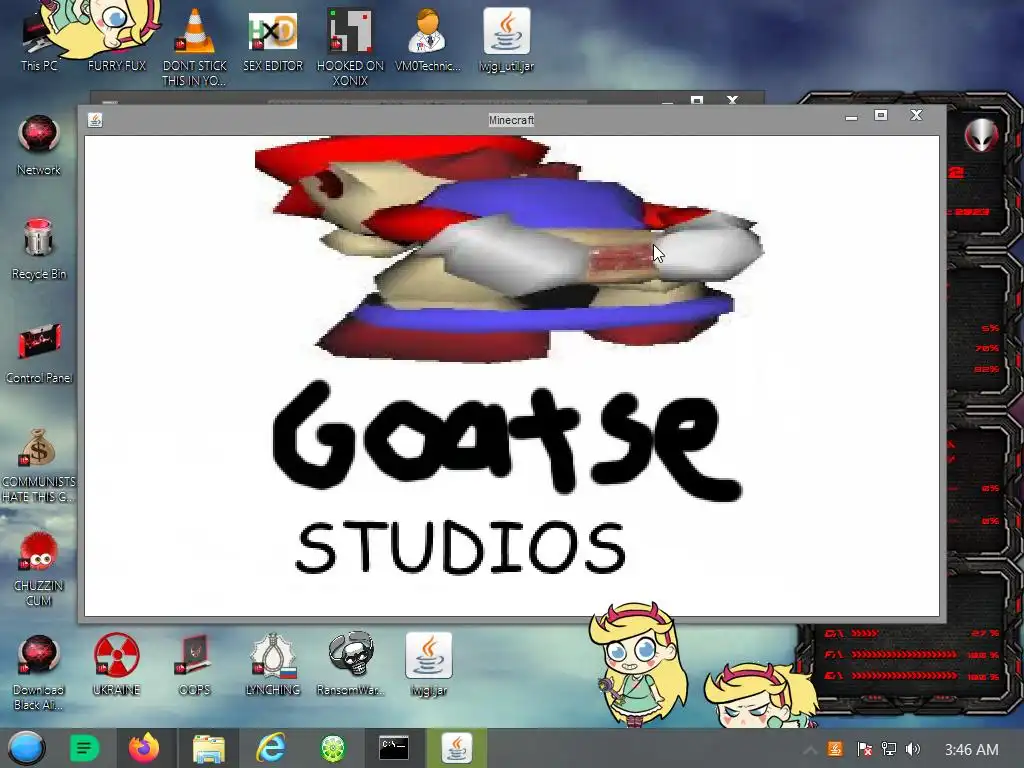This screenshot has height=768, width=1024.
Task: Select the UKRAINE radiation symbol shortcut
Action: 116,665
